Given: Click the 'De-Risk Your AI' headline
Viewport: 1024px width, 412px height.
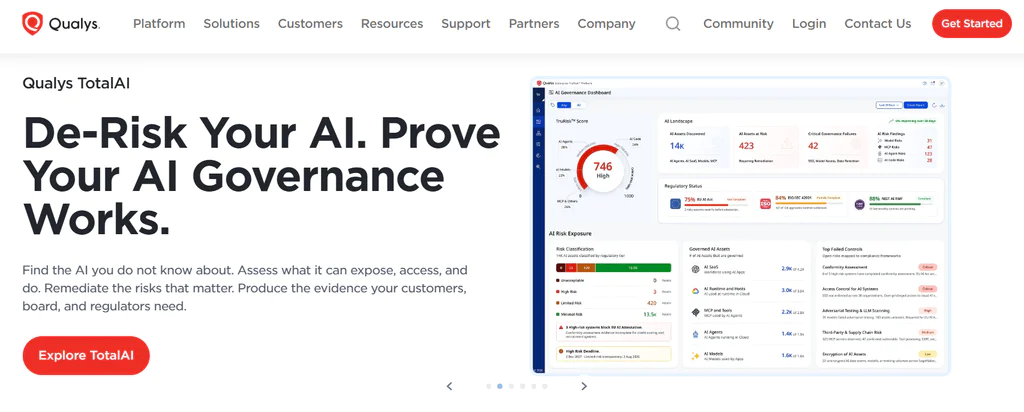Looking at the screenshot, I should pos(261,176).
